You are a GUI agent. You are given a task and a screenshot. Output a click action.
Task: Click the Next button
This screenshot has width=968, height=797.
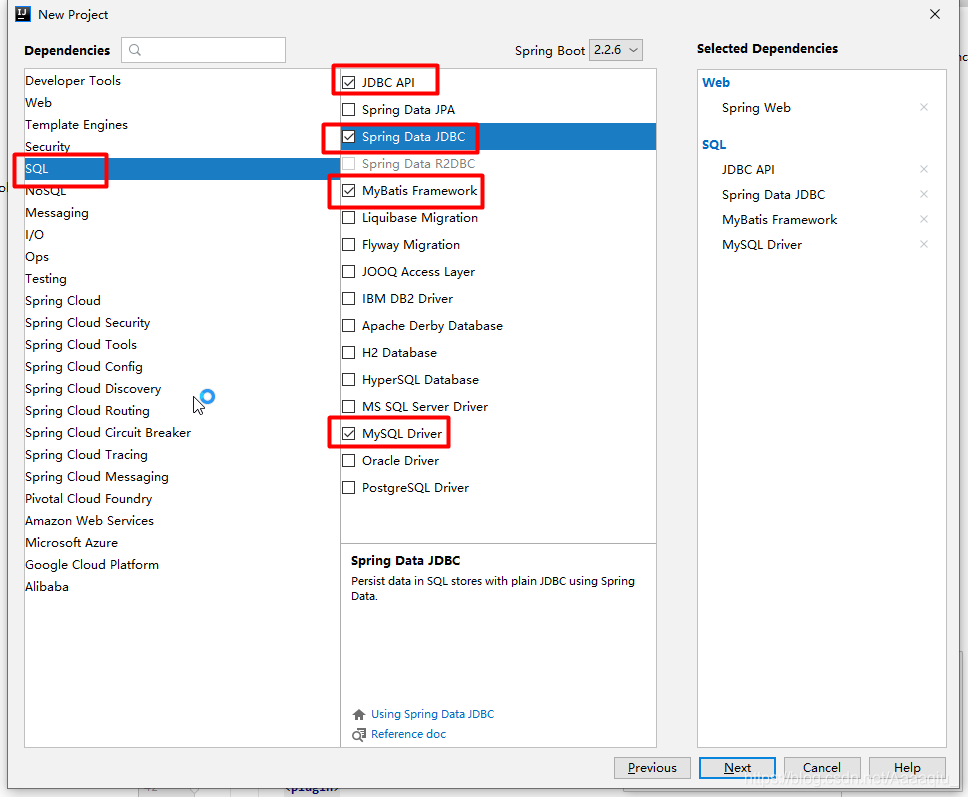coord(737,768)
